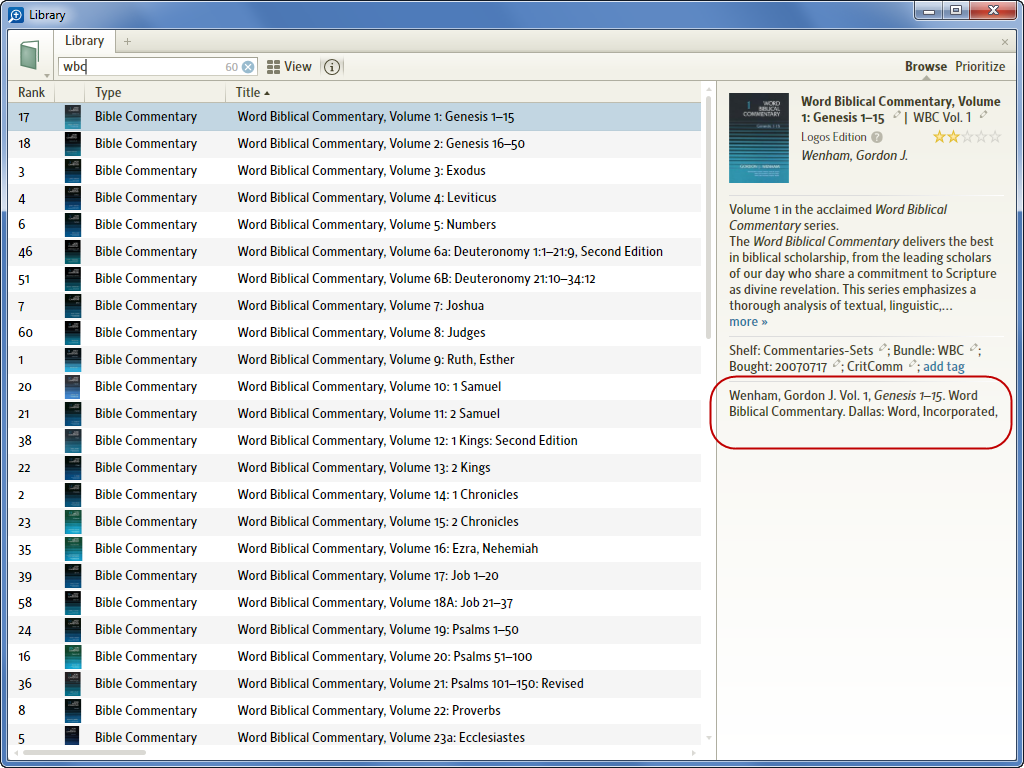Rate the resource four stars
1024x768 pixels.
coord(981,136)
